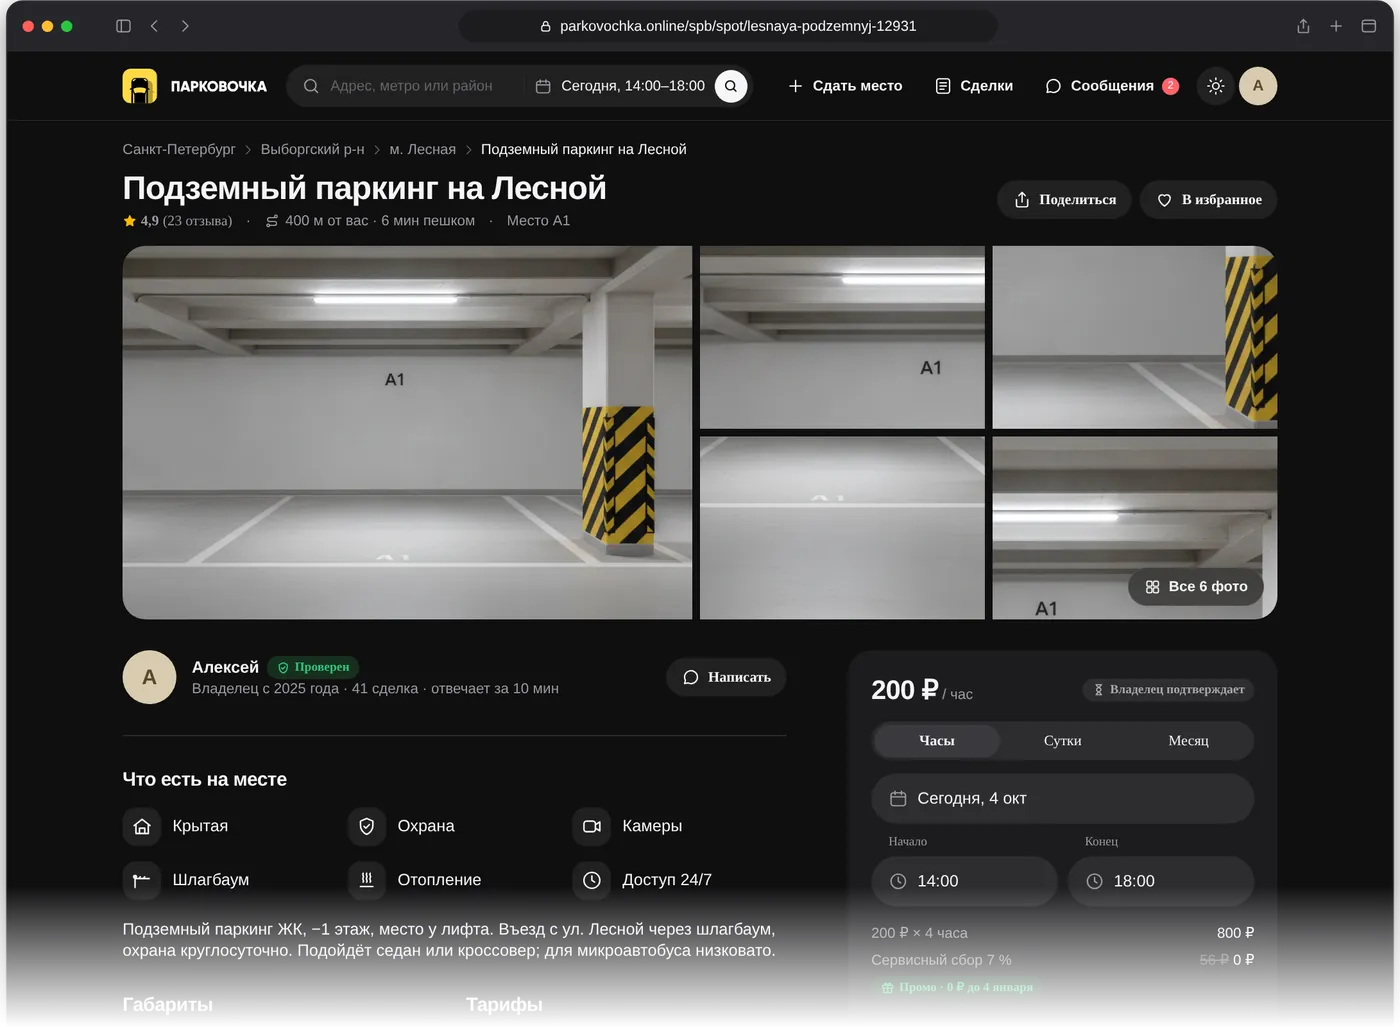Click the Парковочка logo icon

coord(140,86)
